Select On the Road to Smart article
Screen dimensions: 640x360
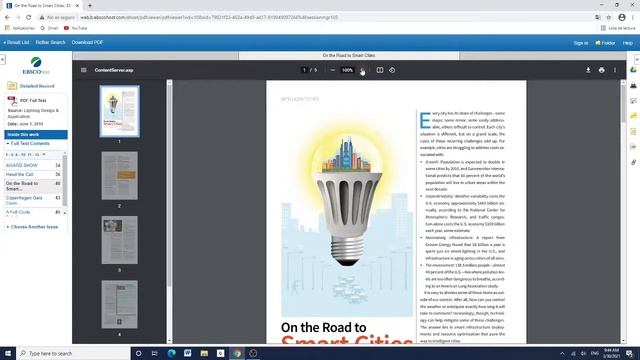coord(22,186)
